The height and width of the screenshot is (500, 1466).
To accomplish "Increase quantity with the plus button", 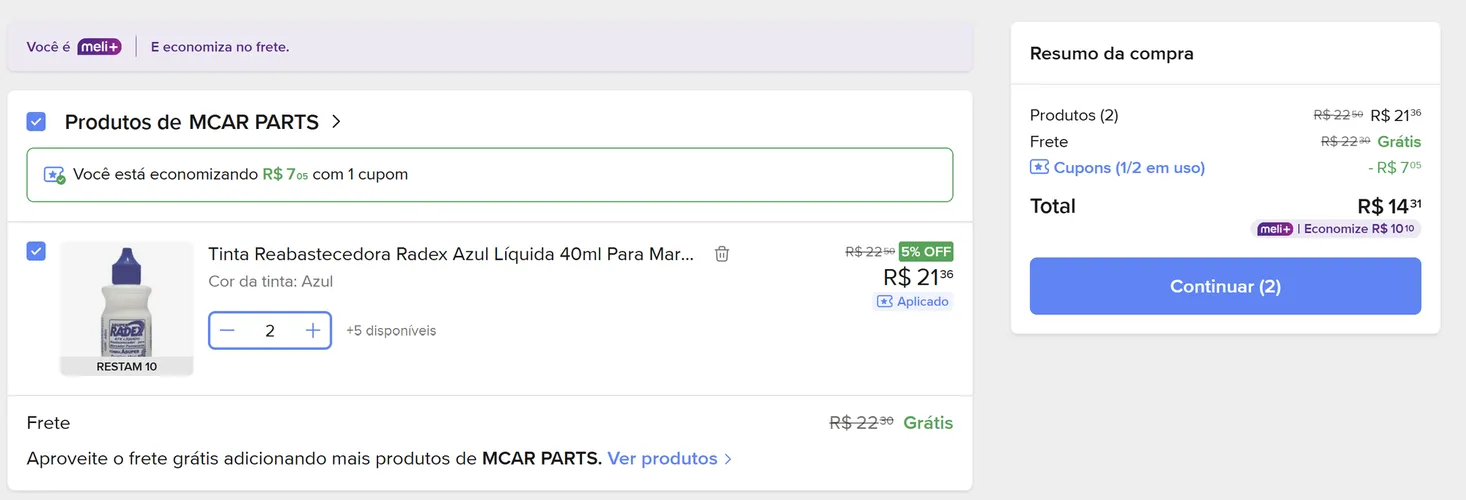I will pos(313,331).
